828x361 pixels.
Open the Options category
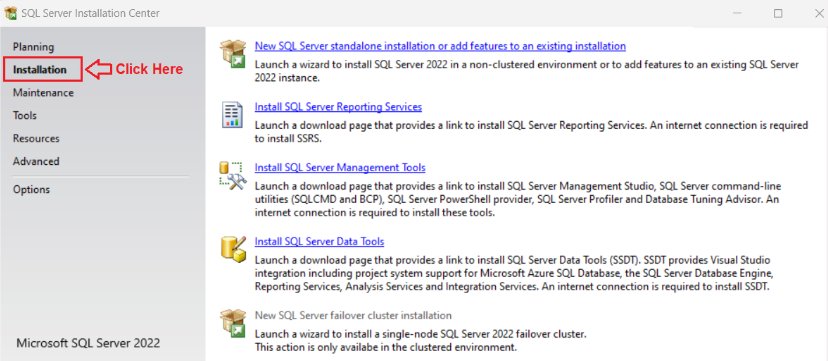[31, 189]
